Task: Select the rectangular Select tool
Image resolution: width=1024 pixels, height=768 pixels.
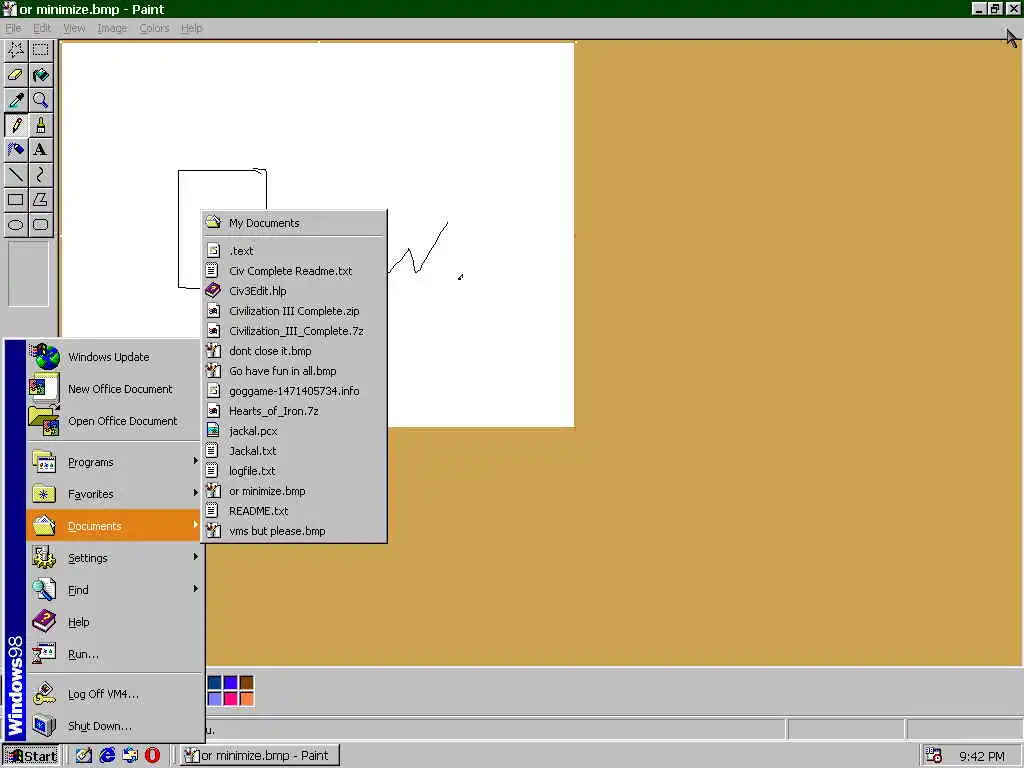Action: coord(40,50)
